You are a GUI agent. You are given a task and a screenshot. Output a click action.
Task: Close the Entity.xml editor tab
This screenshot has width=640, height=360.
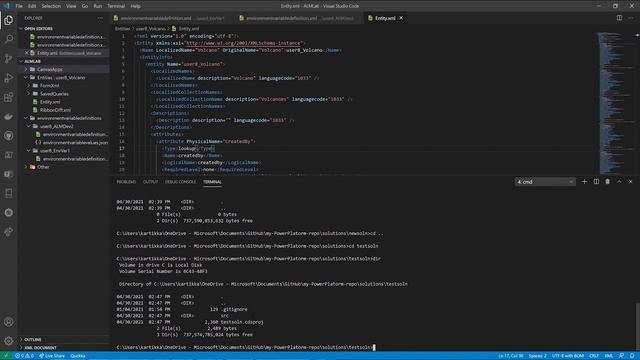tap(401, 18)
